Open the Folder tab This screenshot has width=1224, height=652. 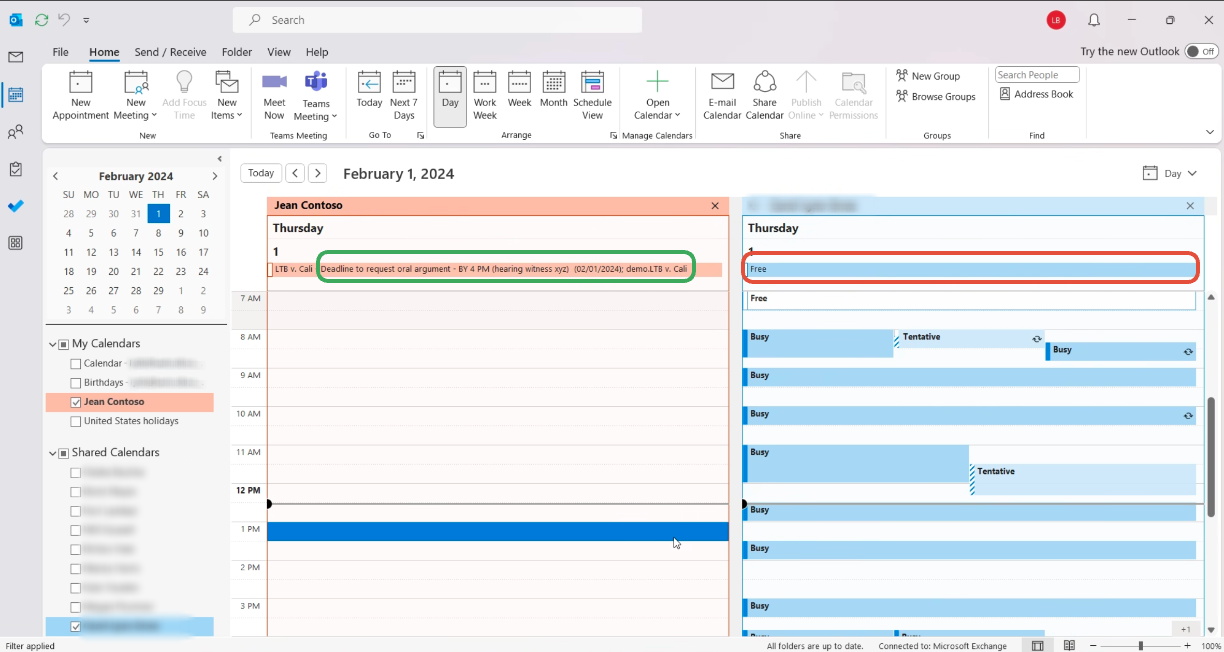click(x=237, y=52)
